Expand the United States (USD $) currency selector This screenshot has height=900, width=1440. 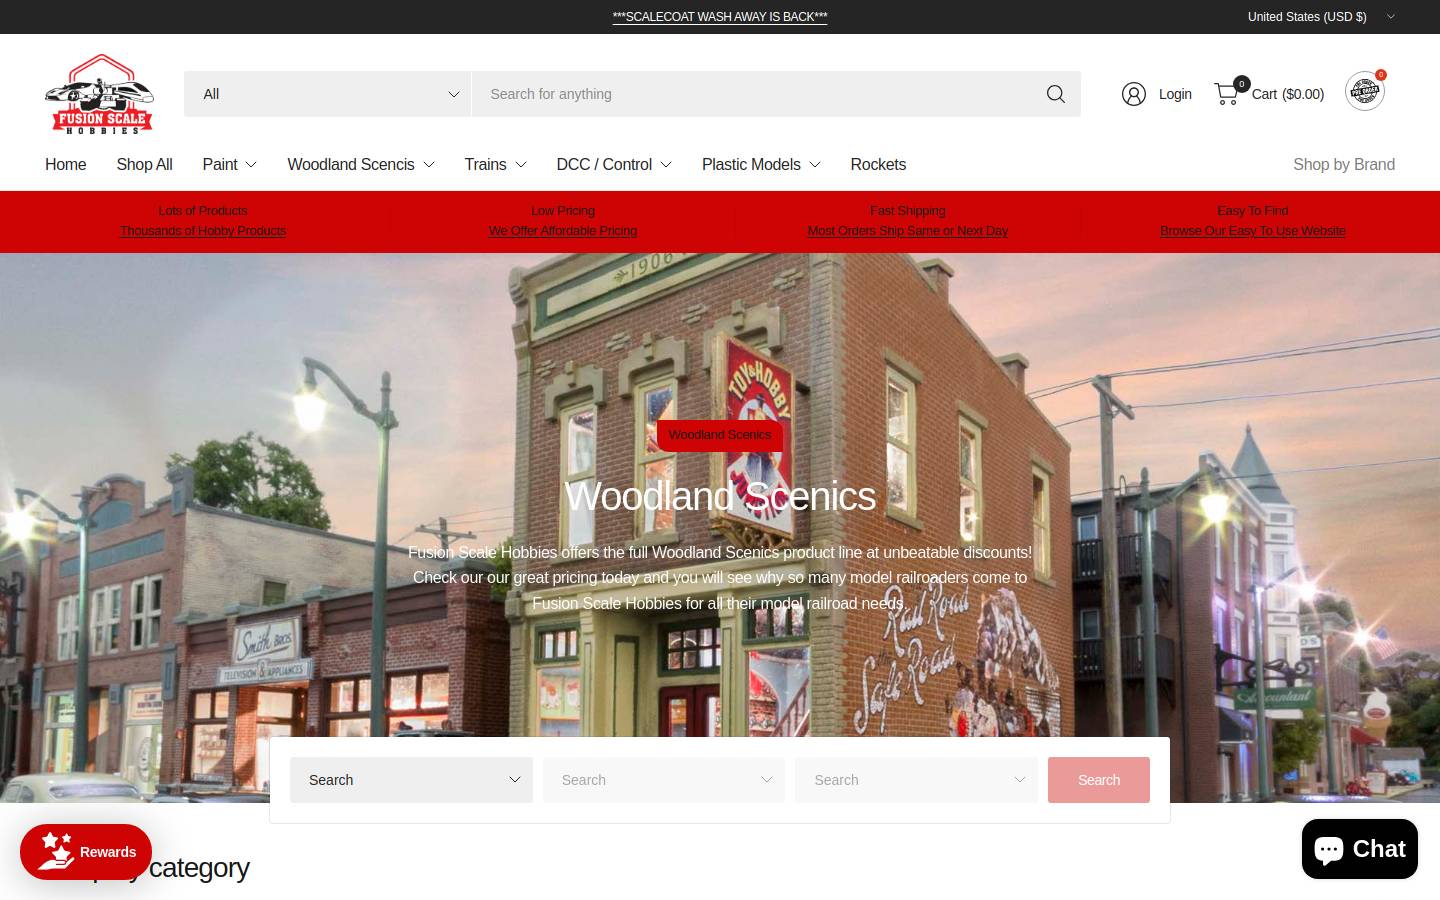1321,17
